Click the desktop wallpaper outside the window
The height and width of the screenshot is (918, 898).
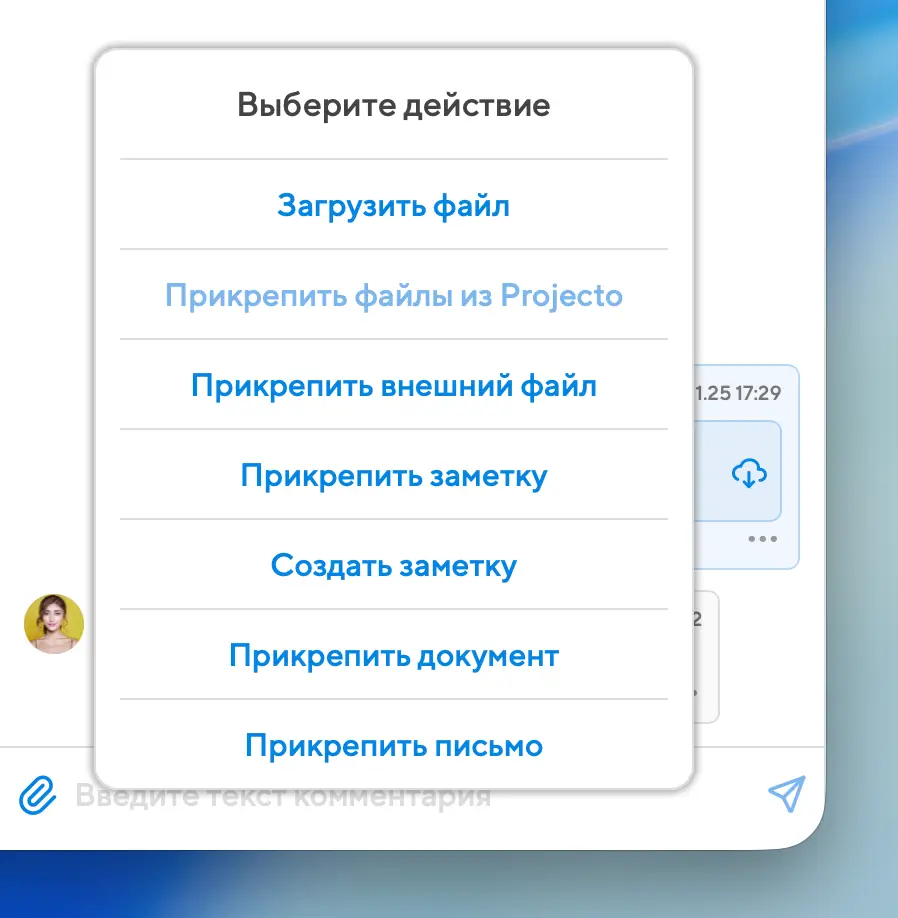860,400
